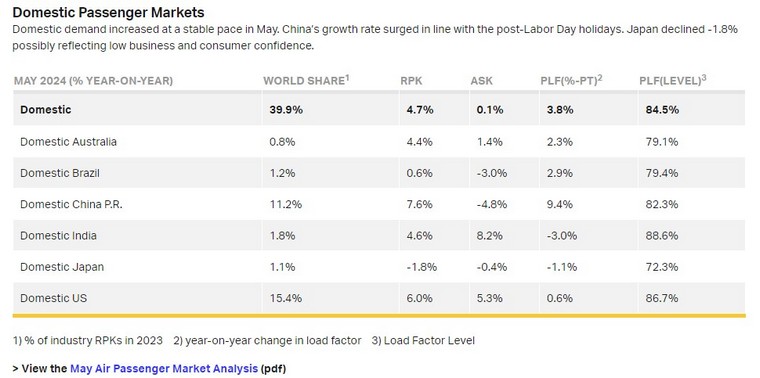
Task: Click the WORLD SHARE column header
Action: (306, 80)
